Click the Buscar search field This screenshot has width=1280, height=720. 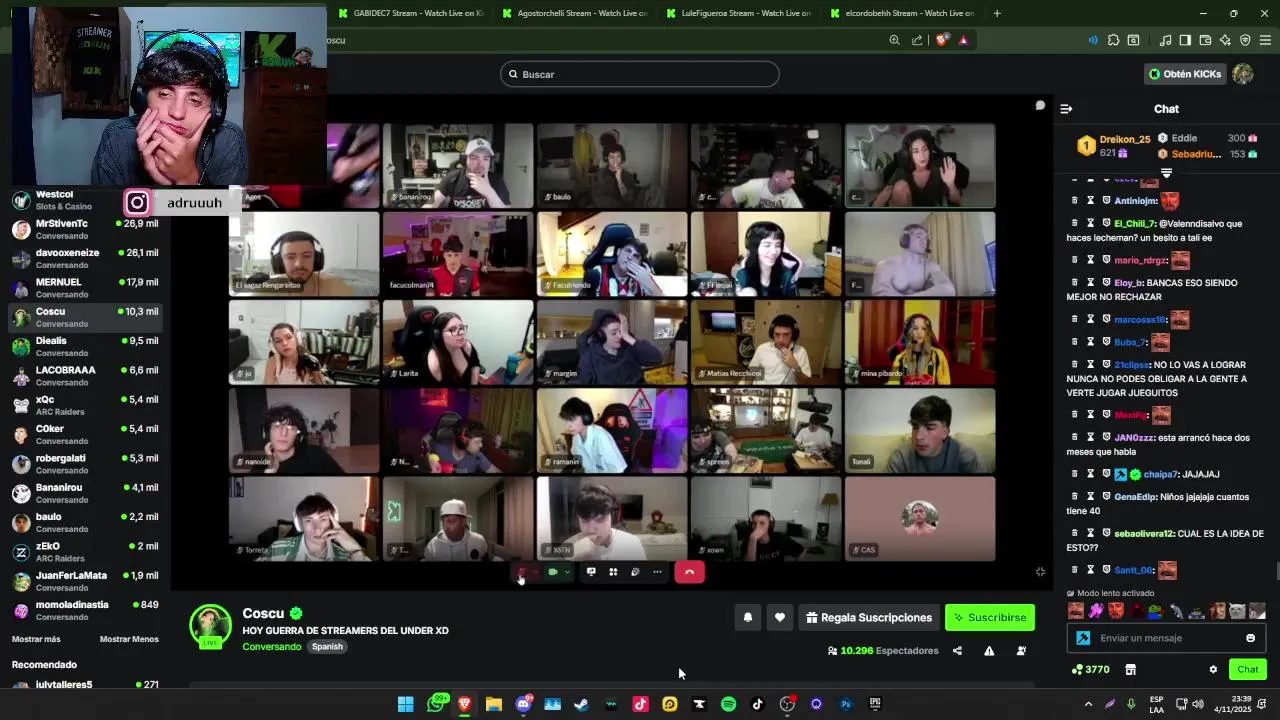pyautogui.click(x=640, y=74)
